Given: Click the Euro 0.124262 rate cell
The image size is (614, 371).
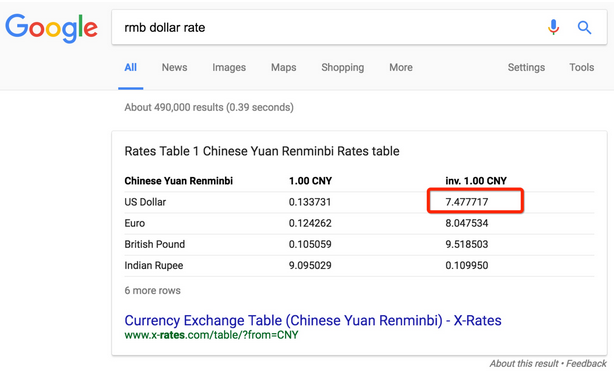Looking at the screenshot, I should (310, 223).
